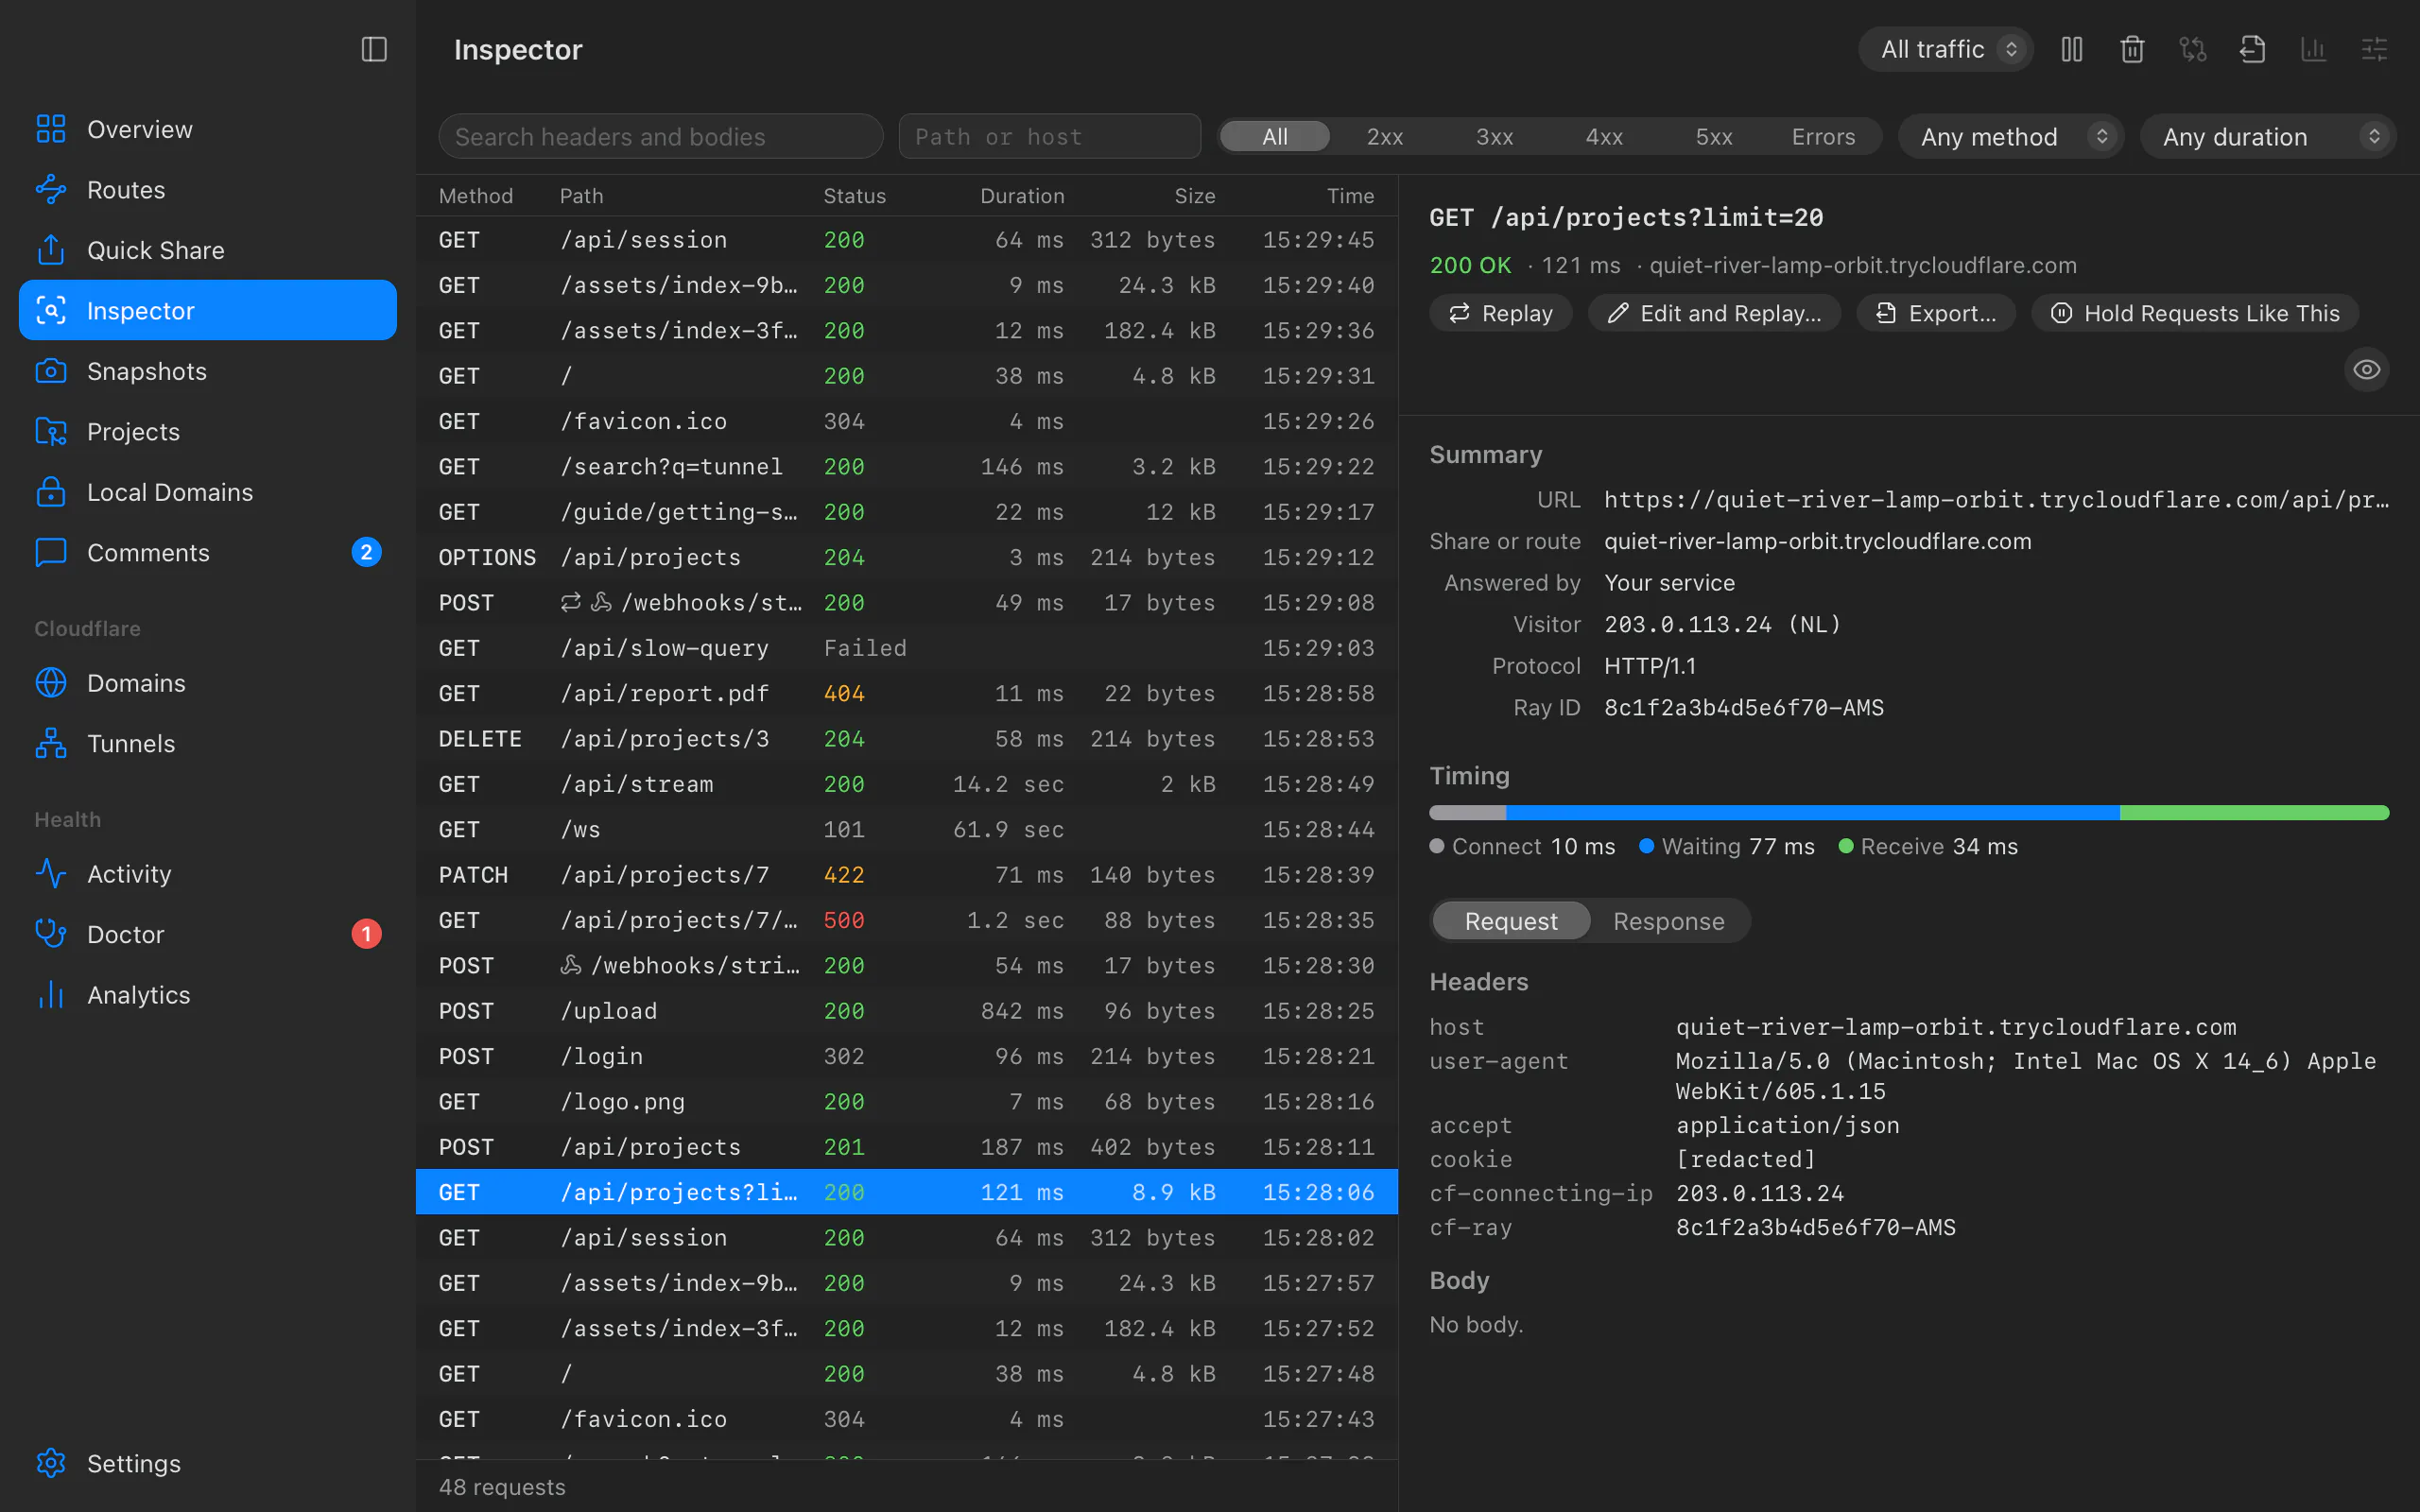This screenshot has width=2420, height=1512.
Task: Click the Replay button
Action: pos(1500,313)
